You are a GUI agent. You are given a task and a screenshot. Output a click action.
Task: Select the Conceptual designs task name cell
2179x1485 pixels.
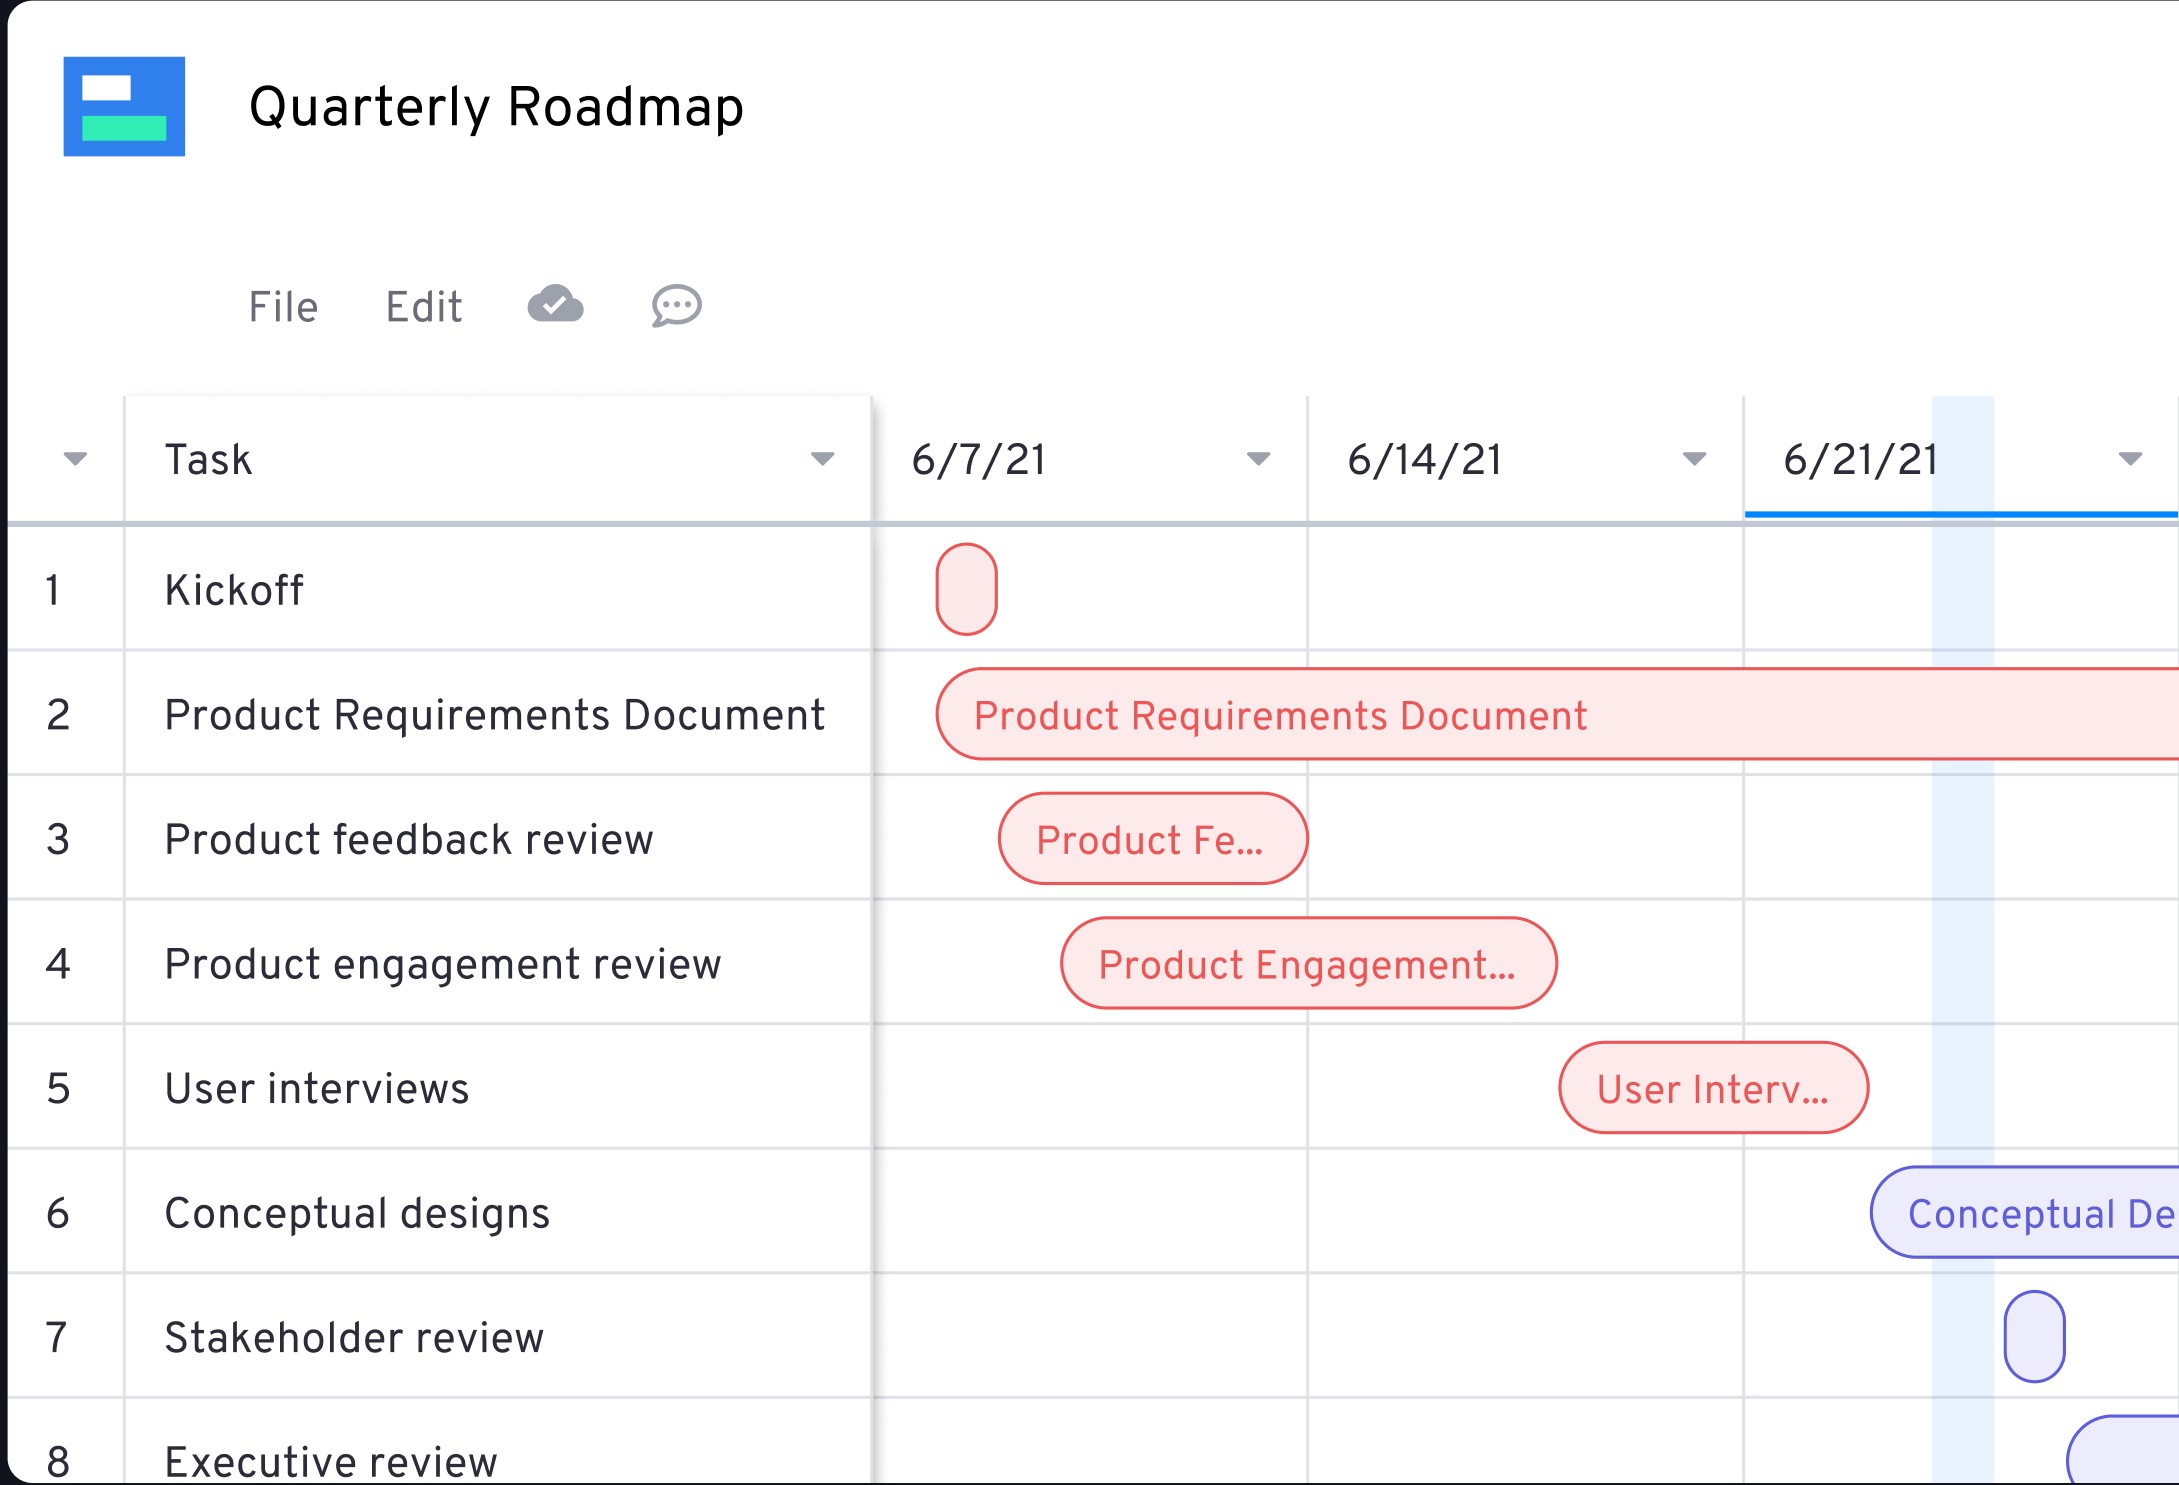(357, 1213)
